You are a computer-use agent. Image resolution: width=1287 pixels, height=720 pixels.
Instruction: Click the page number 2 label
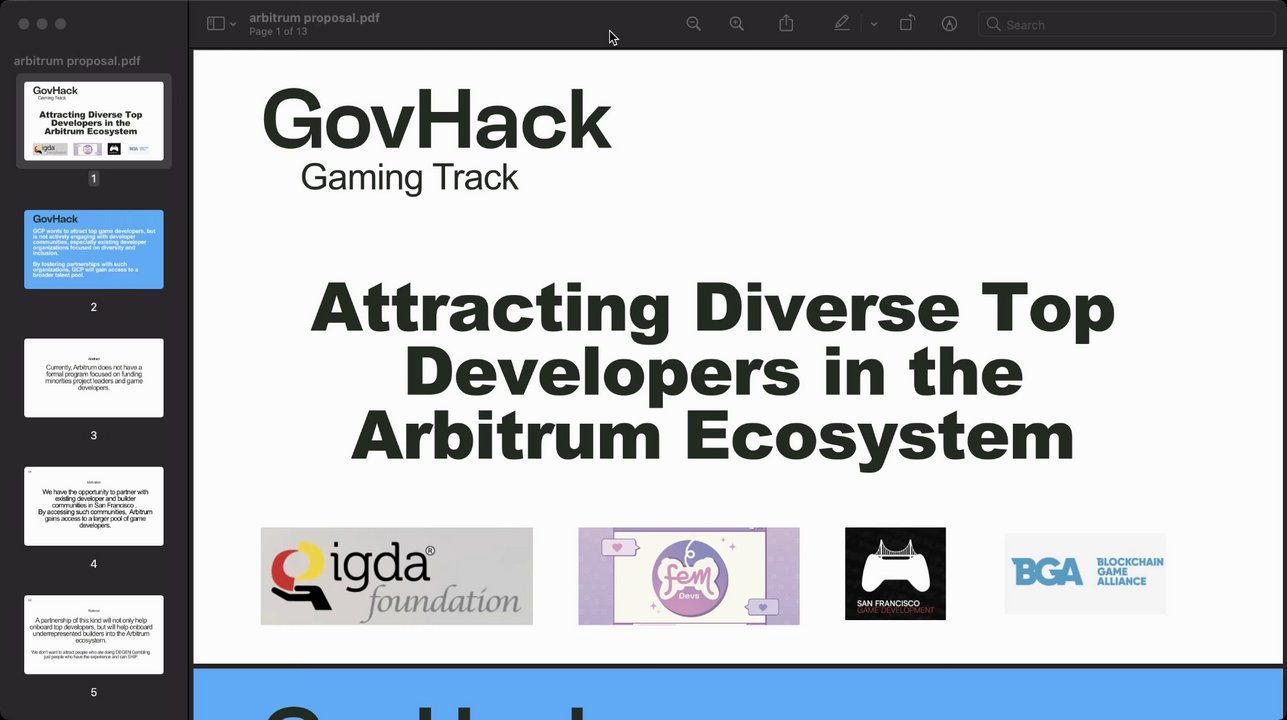(x=94, y=307)
